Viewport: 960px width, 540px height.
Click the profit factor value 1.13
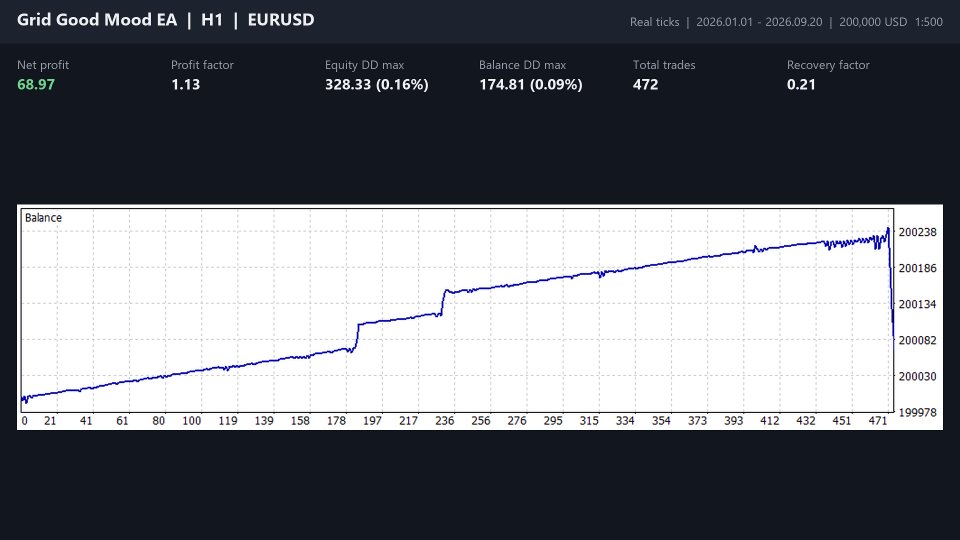point(186,84)
